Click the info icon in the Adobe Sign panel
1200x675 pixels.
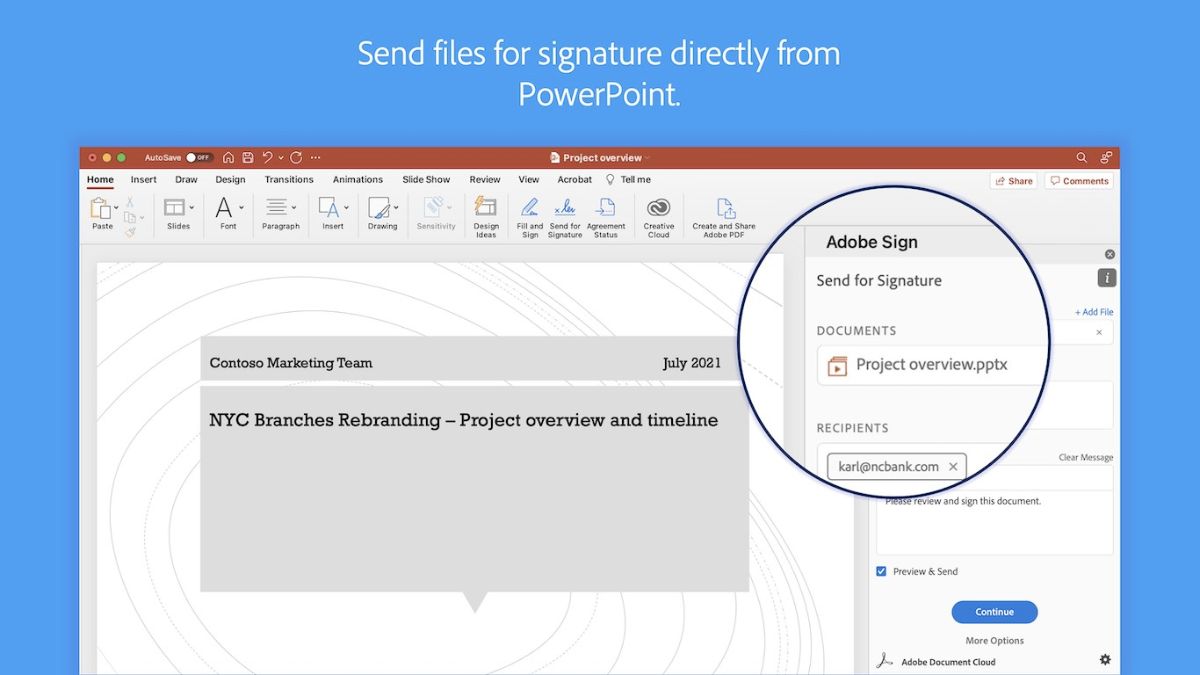1106,278
